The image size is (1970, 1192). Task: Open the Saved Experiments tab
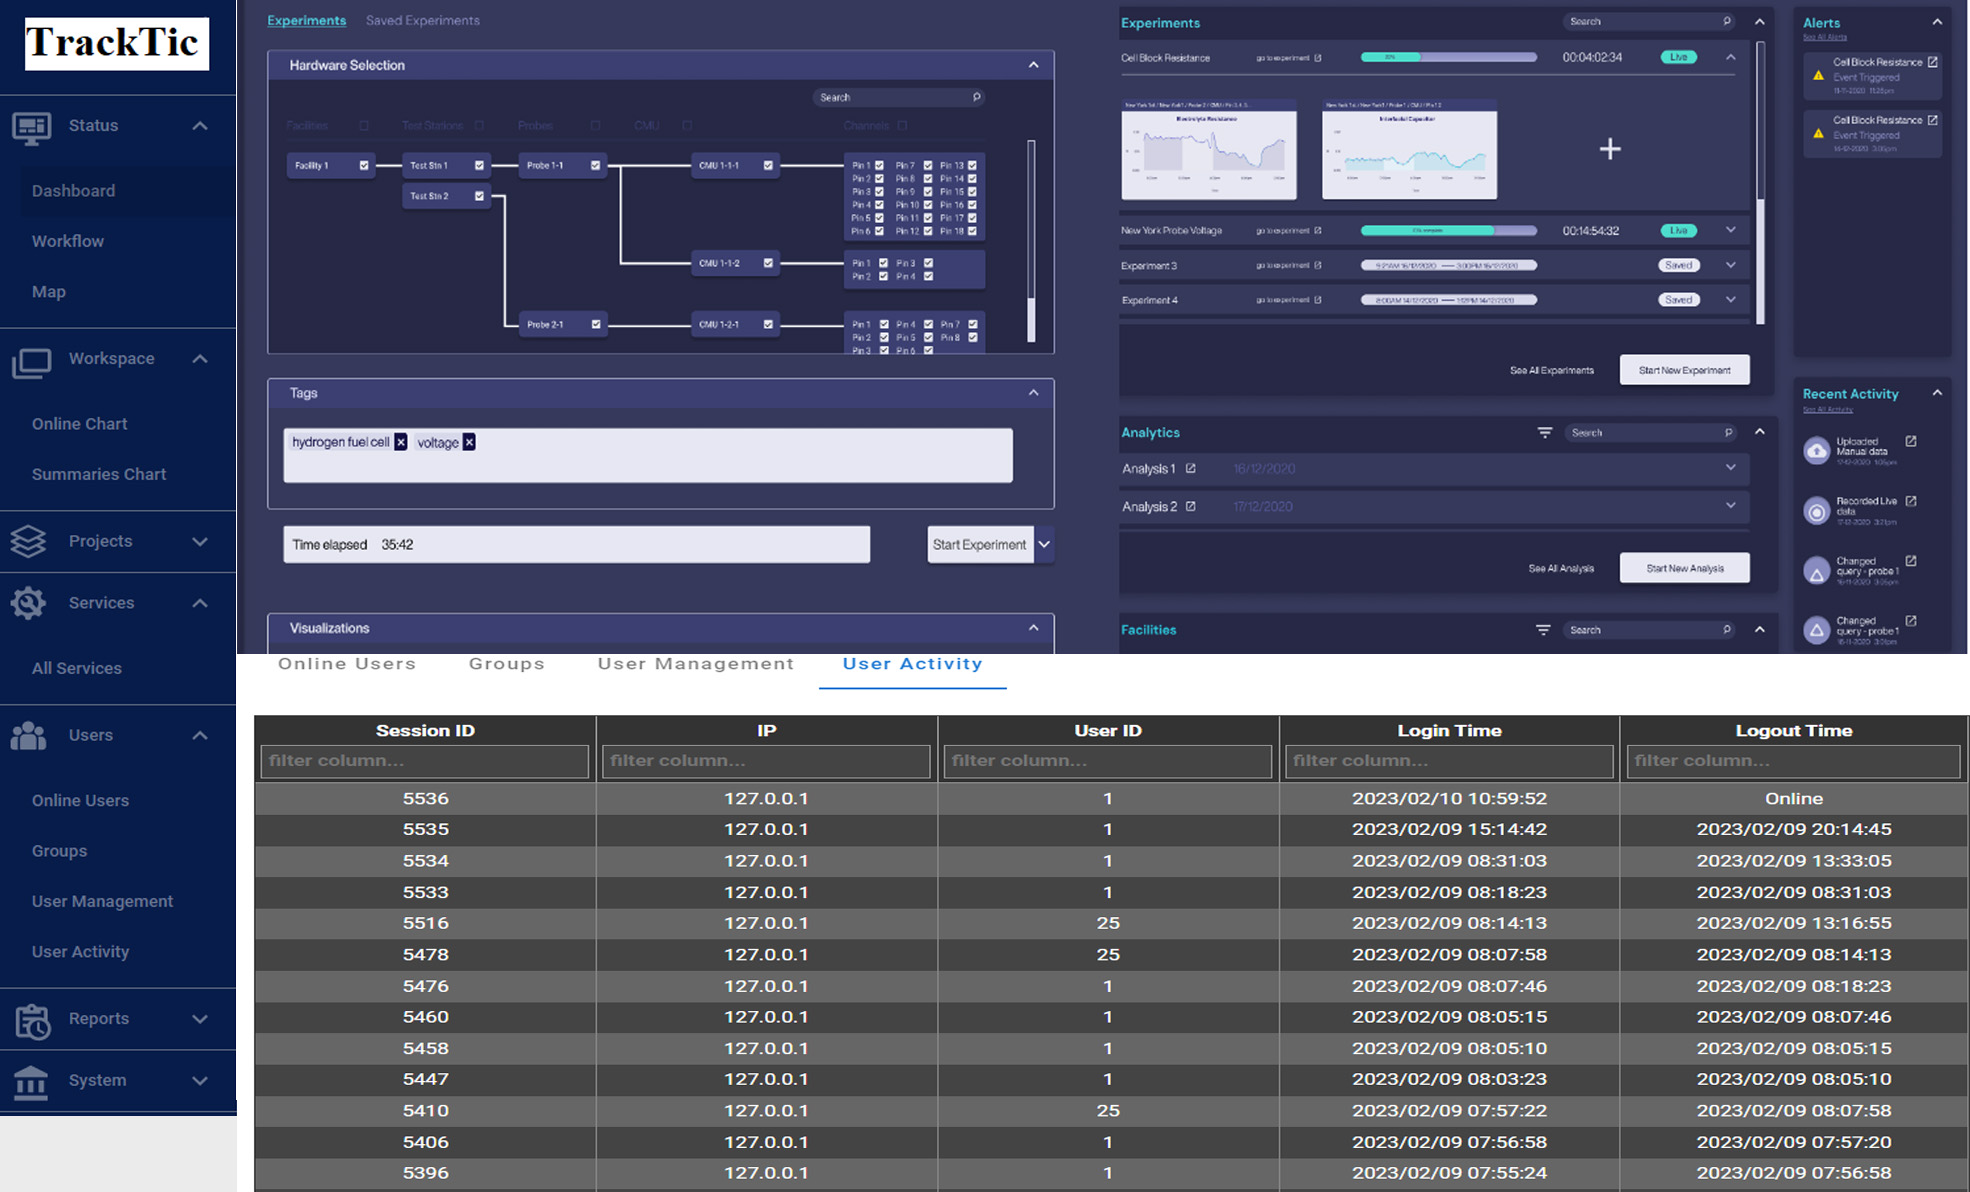(x=422, y=21)
